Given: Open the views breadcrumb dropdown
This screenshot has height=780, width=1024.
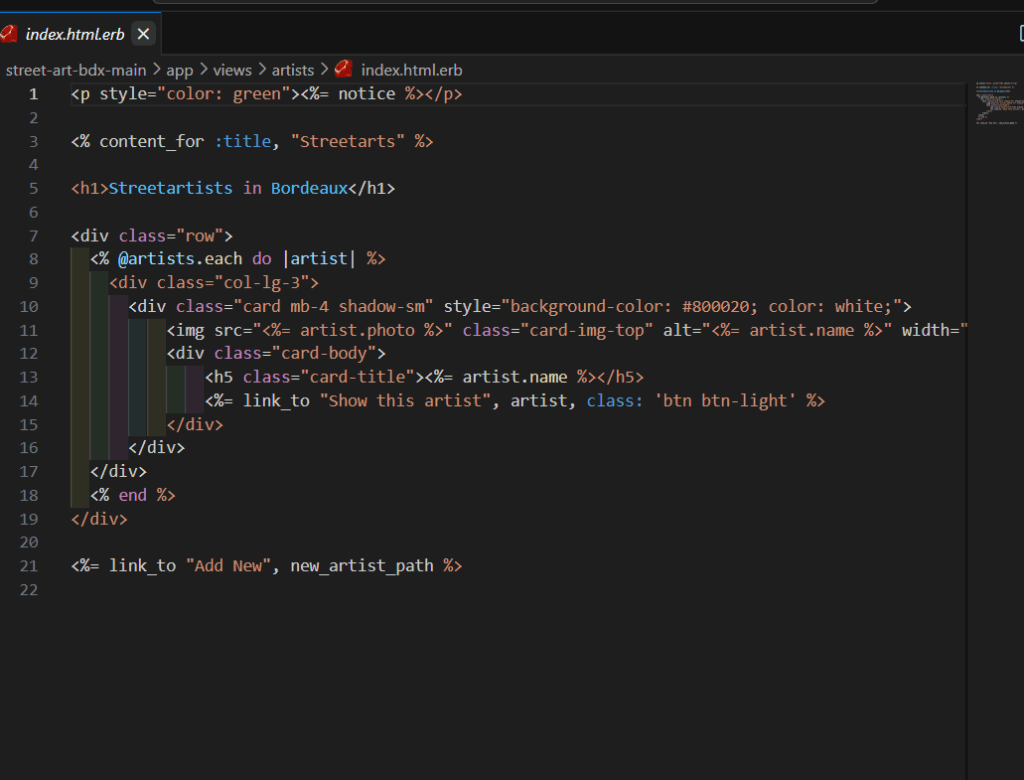Looking at the screenshot, I should (232, 69).
